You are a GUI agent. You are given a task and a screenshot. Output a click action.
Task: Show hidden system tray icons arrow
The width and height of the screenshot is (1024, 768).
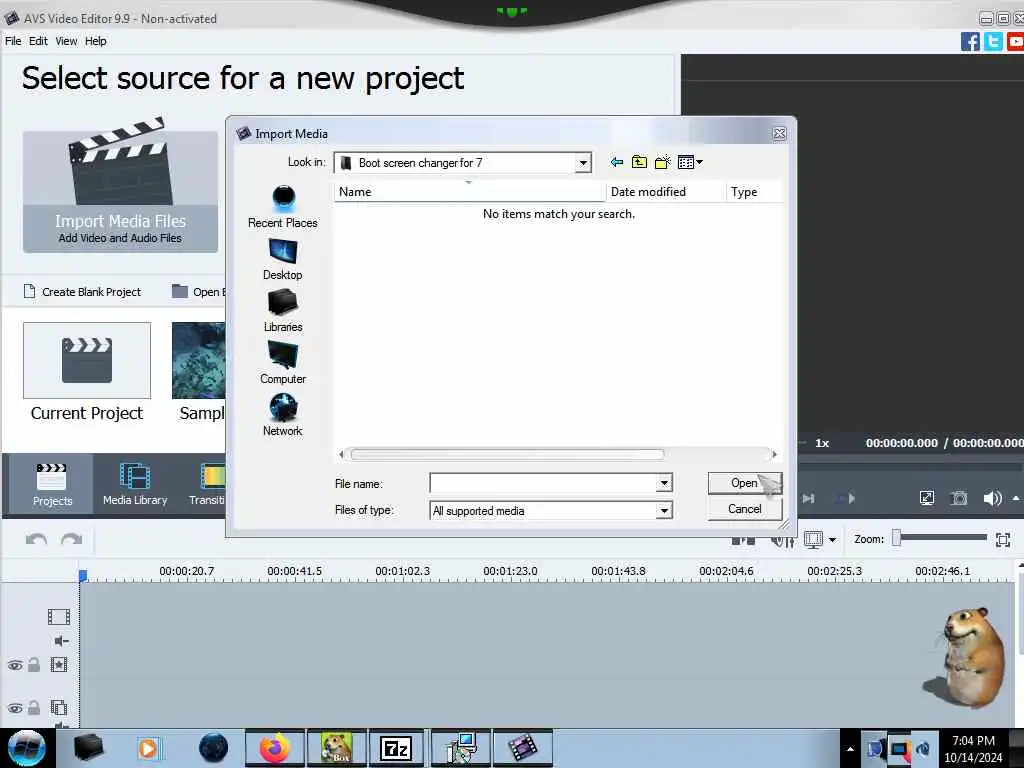tap(850, 749)
